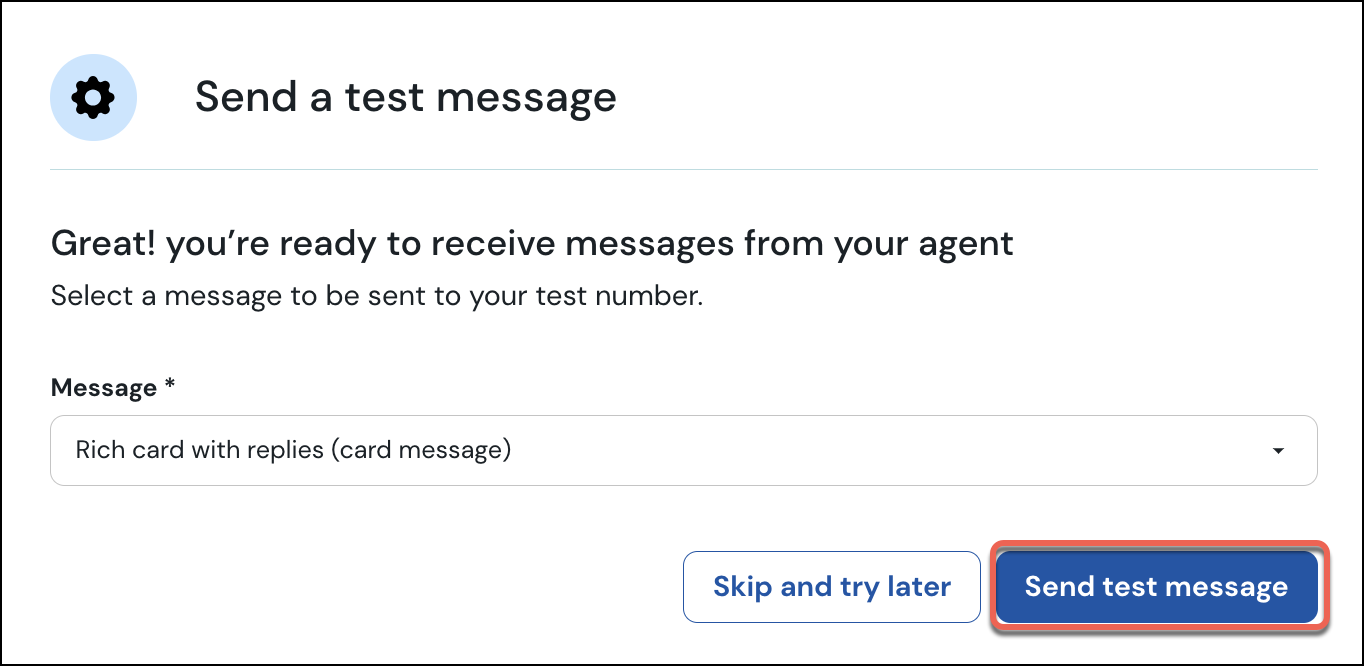Open the settings icon beside the dialog title
The image size is (1364, 666).
[93, 97]
